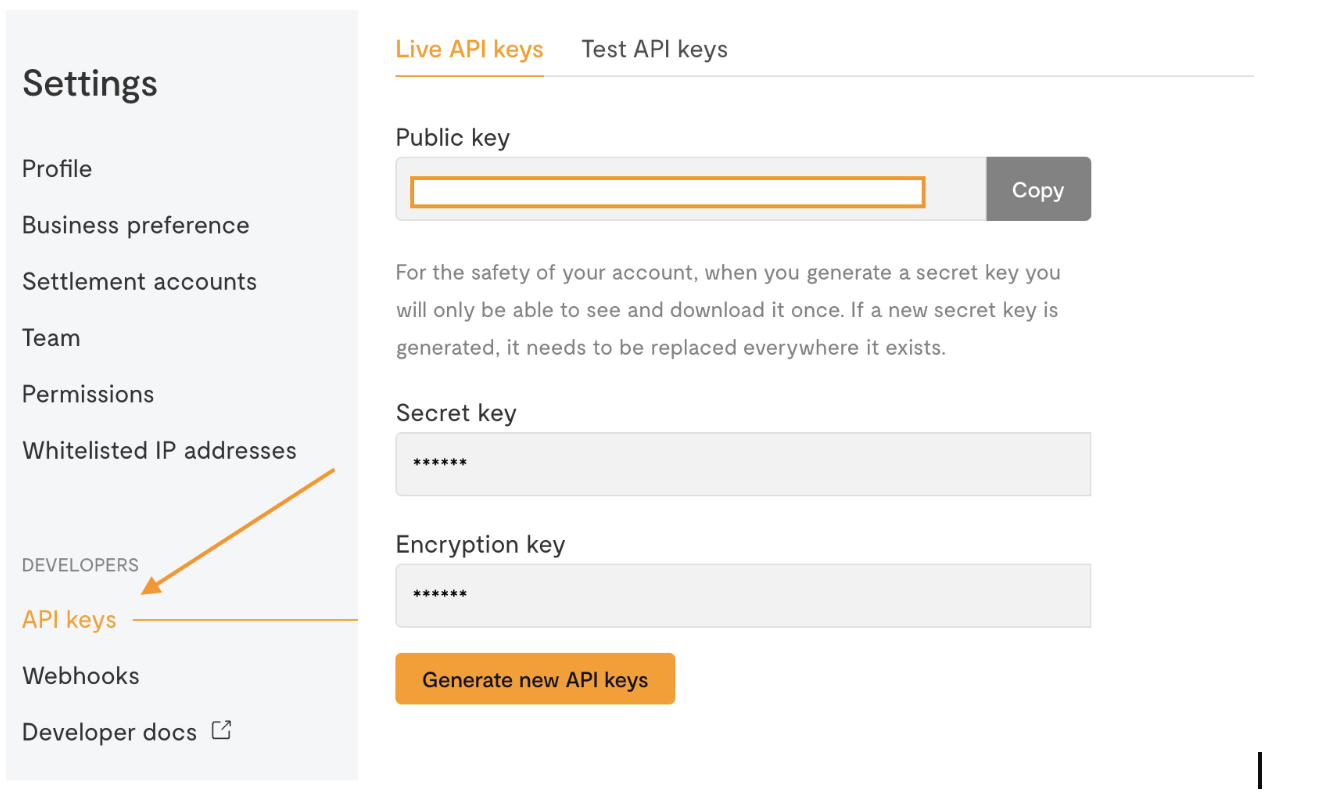Open the Developer docs link

click(x=109, y=733)
